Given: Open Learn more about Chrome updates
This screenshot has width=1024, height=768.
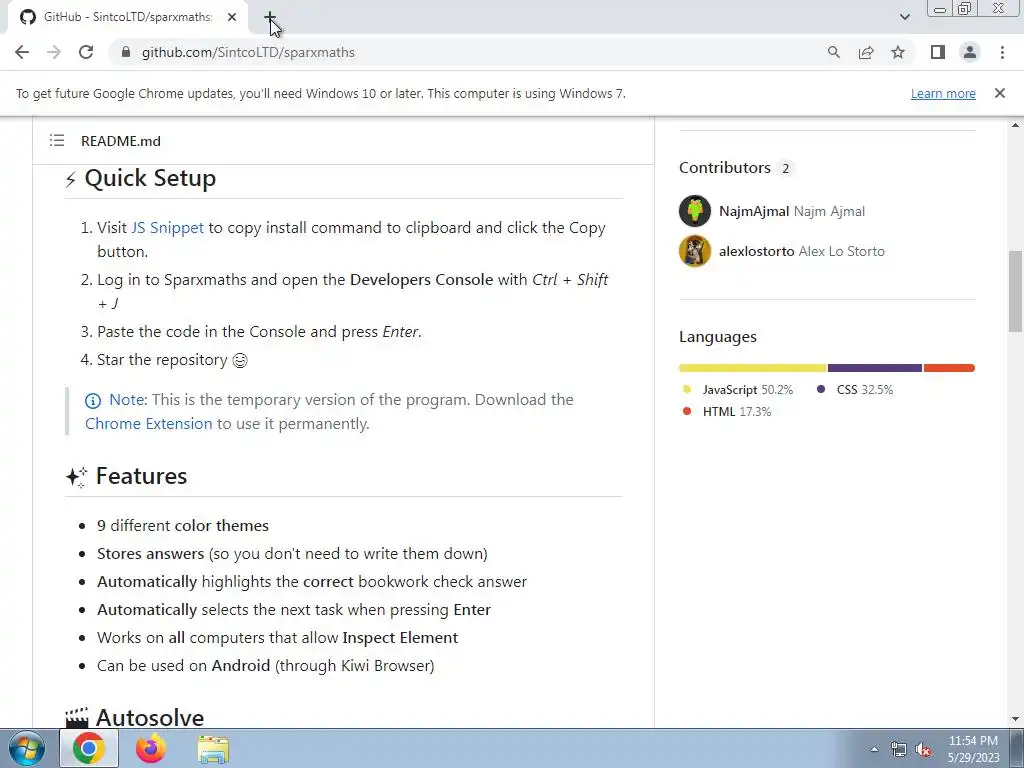Looking at the screenshot, I should (943, 93).
